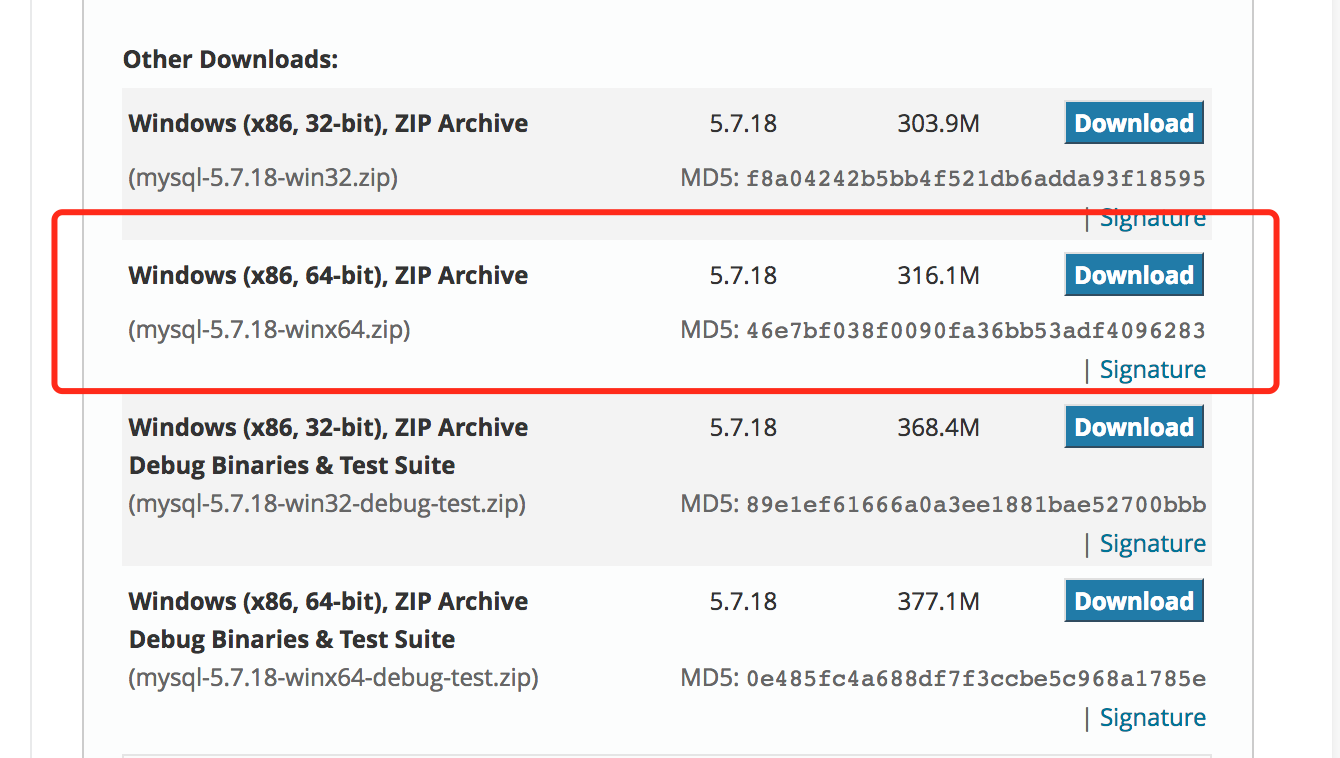Download the 32-bit Debug Binaries Test Suite
Screen dimensions: 1340x758
pyautogui.click(x=1133, y=426)
